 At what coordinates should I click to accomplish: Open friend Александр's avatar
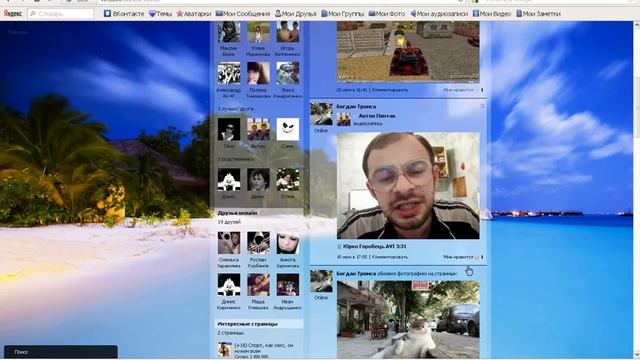coord(229,73)
